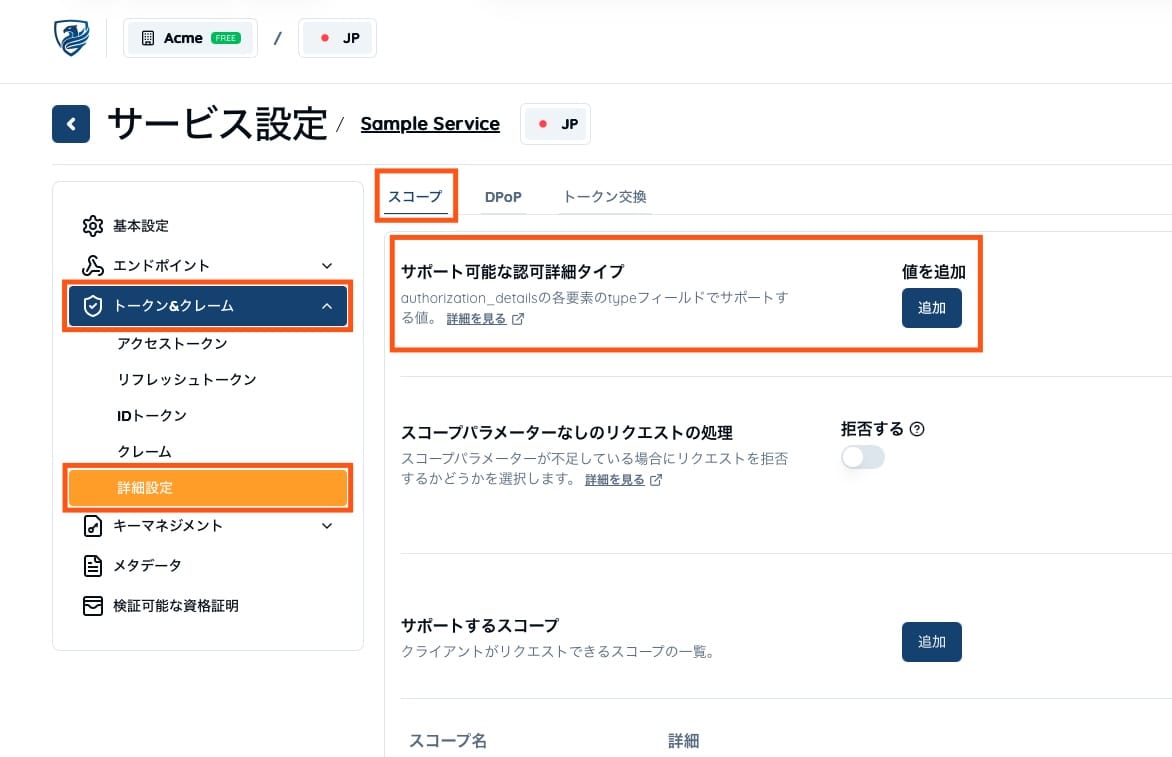Click the 詳細 column header

coord(683,741)
